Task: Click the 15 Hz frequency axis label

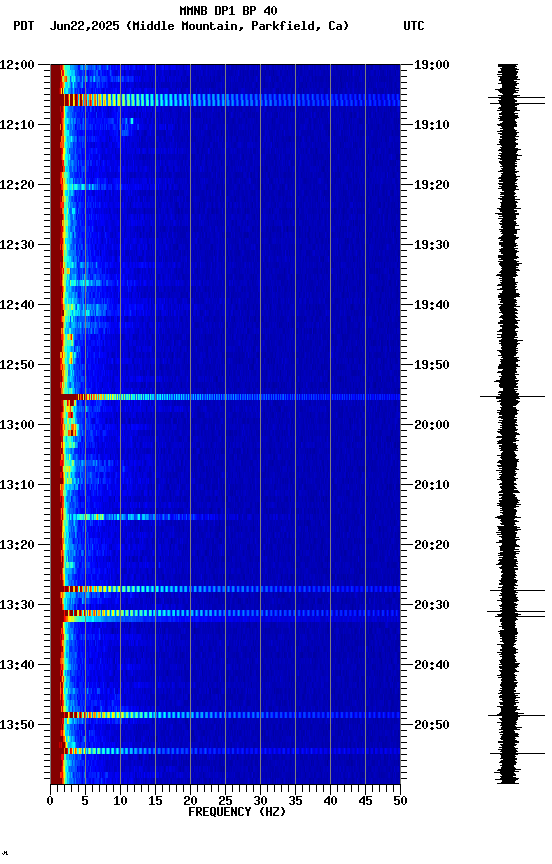Action: pos(155,801)
